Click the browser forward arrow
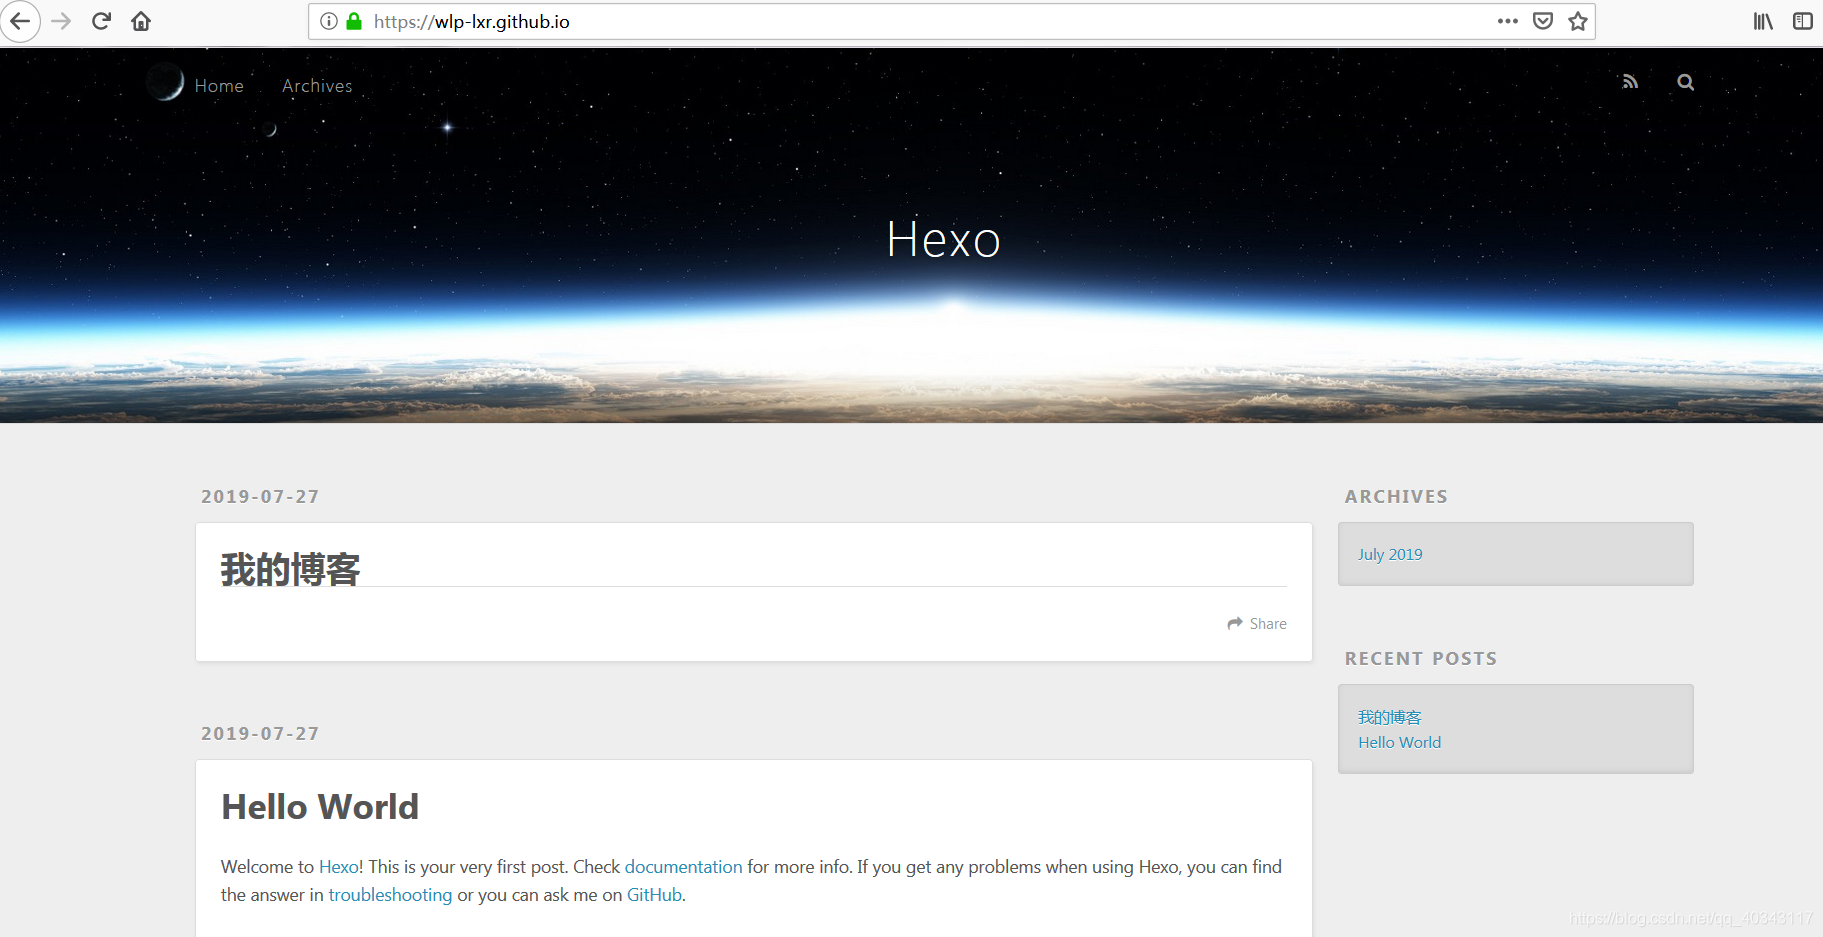 click(x=61, y=21)
